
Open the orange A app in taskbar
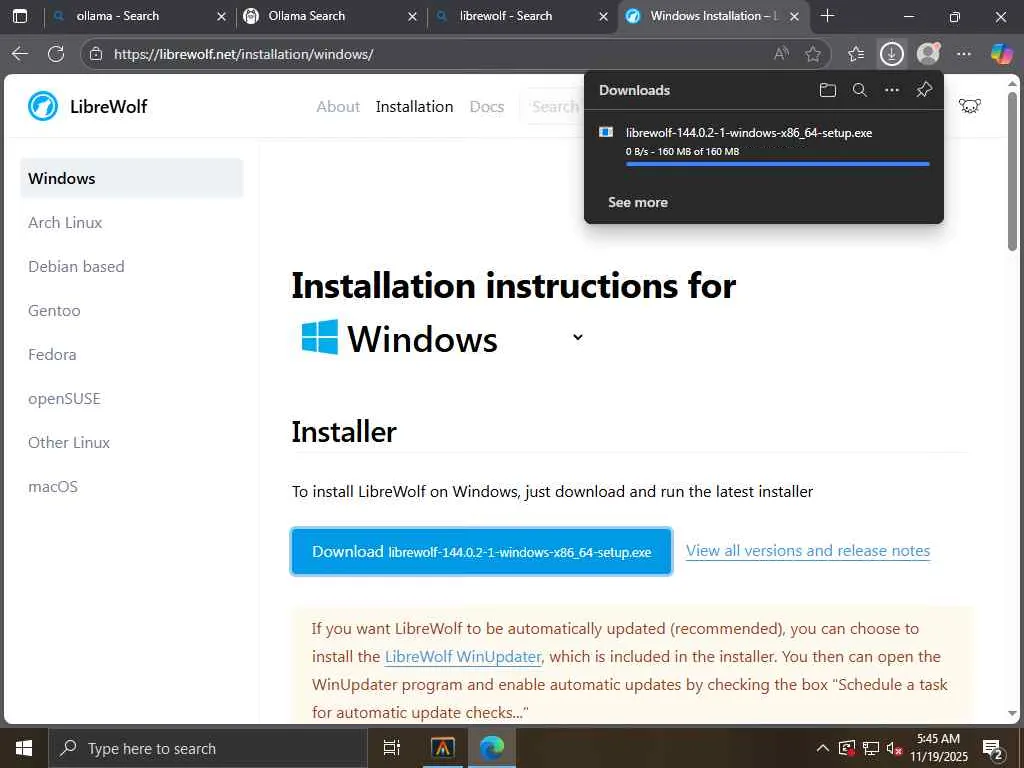442,748
